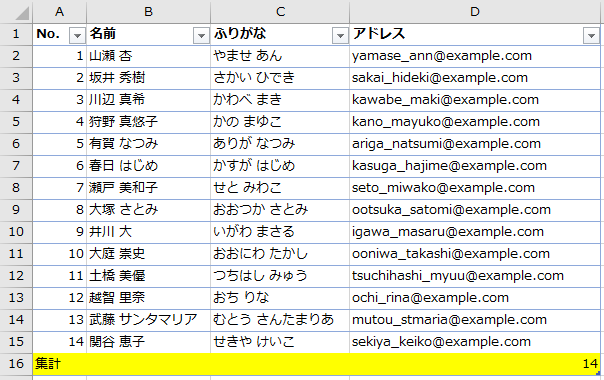The height and width of the screenshot is (380, 604).
Task: Click the total count 14 in yellow row
Action: point(590,364)
